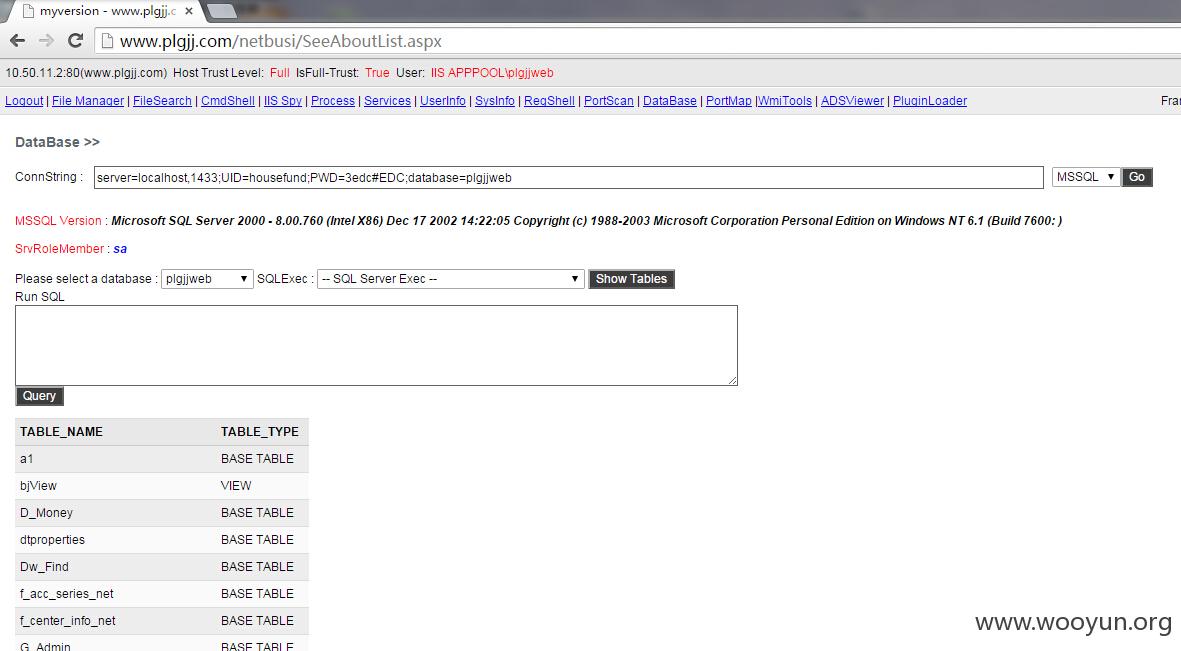This screenshot has height=651, width=1181.
Task: Open ADSViewer link
Action: tap(852, 101)
